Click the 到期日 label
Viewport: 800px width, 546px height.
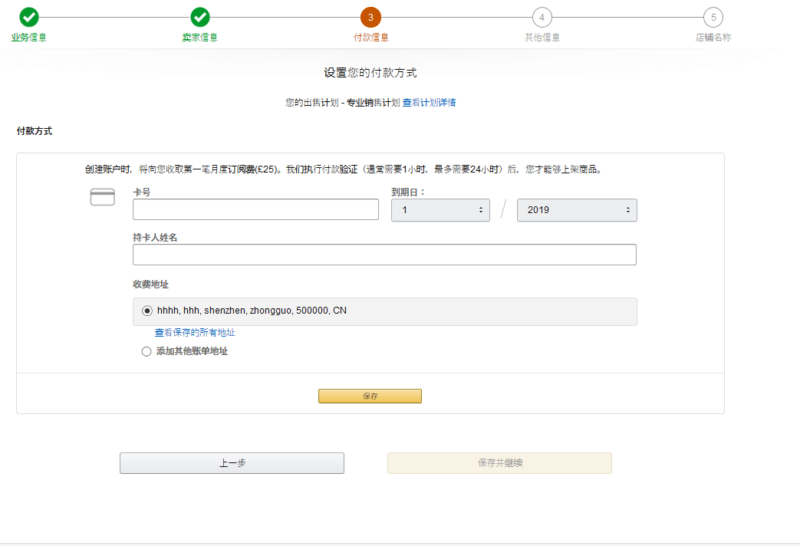(x=408, y=192)
